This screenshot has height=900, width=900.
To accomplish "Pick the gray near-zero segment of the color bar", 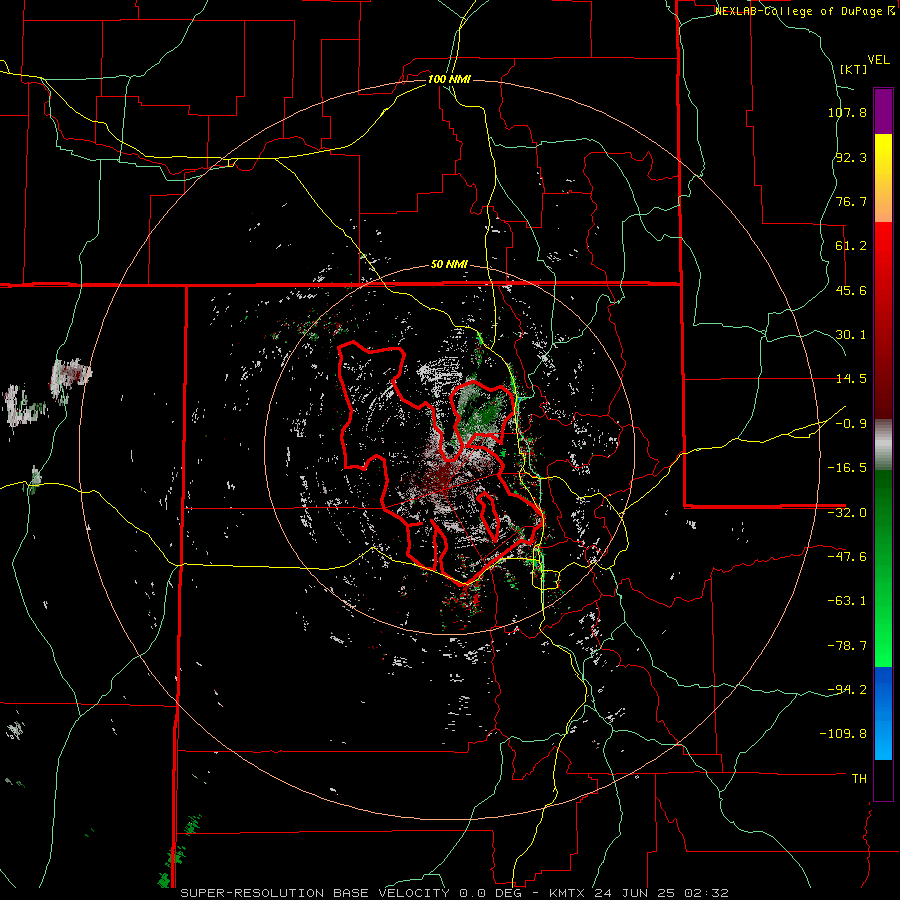I will 883,444.
